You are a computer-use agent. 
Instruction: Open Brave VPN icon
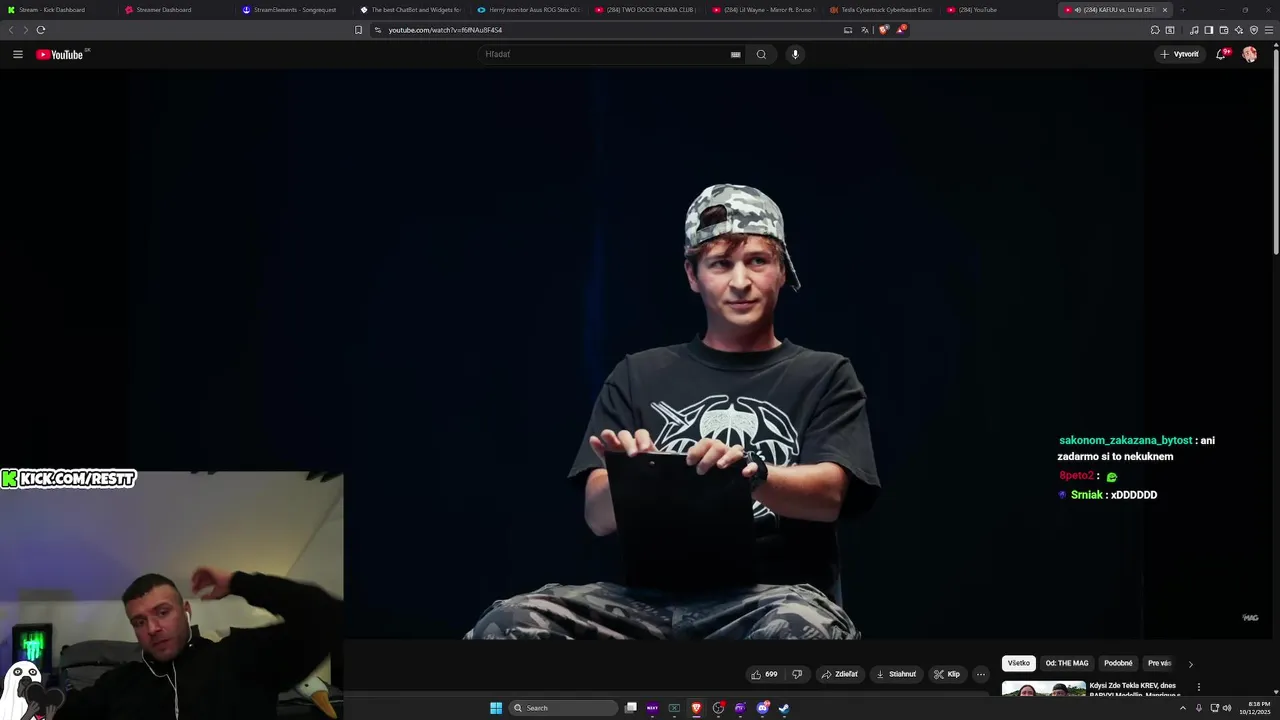1254,30
